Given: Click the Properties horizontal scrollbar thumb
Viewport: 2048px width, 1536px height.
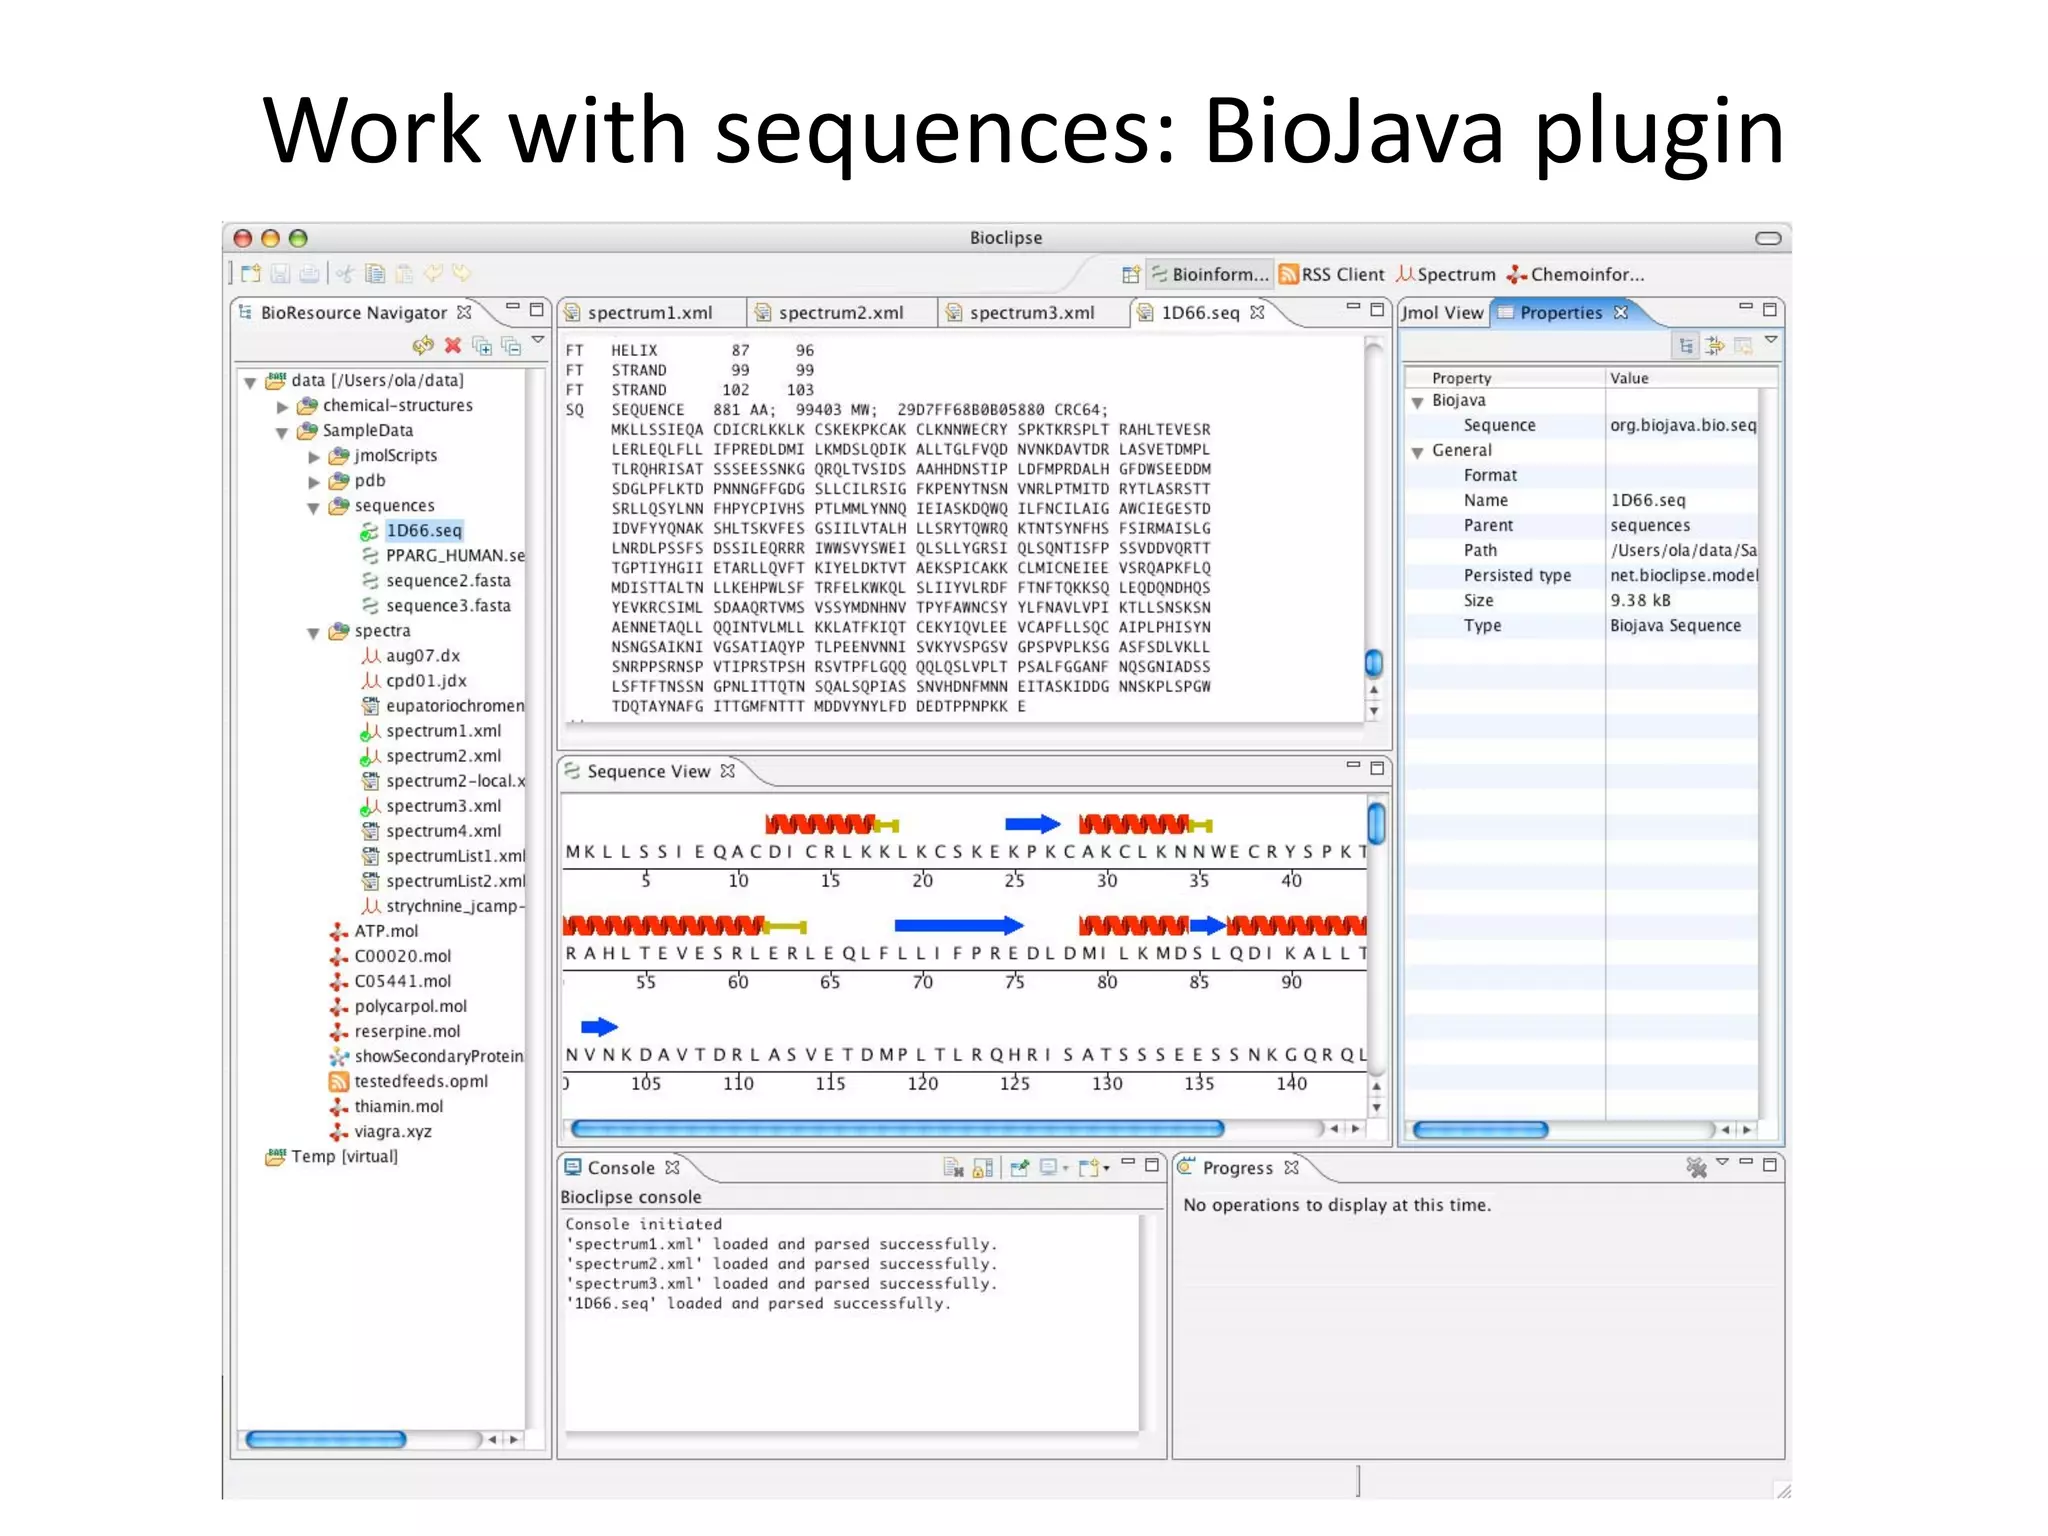Looking at the screenshot, I should pos(1480,1129).
